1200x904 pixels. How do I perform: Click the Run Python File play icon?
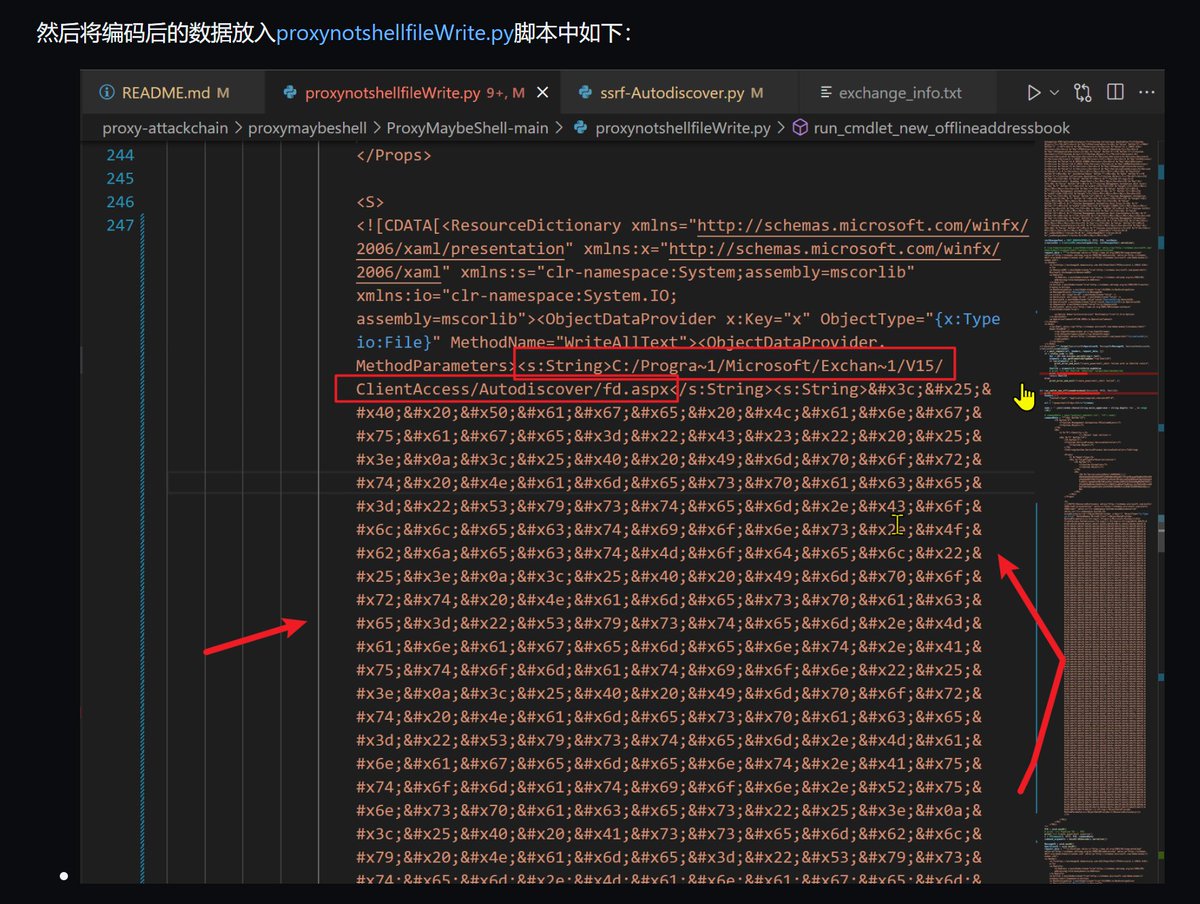pyautogui.click(x=1034, y=93)
